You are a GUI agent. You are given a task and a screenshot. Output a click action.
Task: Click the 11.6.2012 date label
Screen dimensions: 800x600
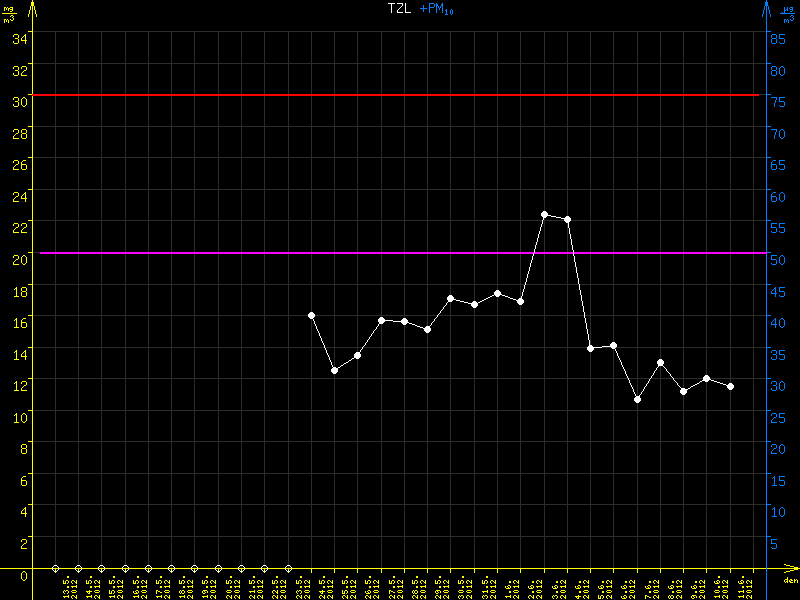point(743,586)
